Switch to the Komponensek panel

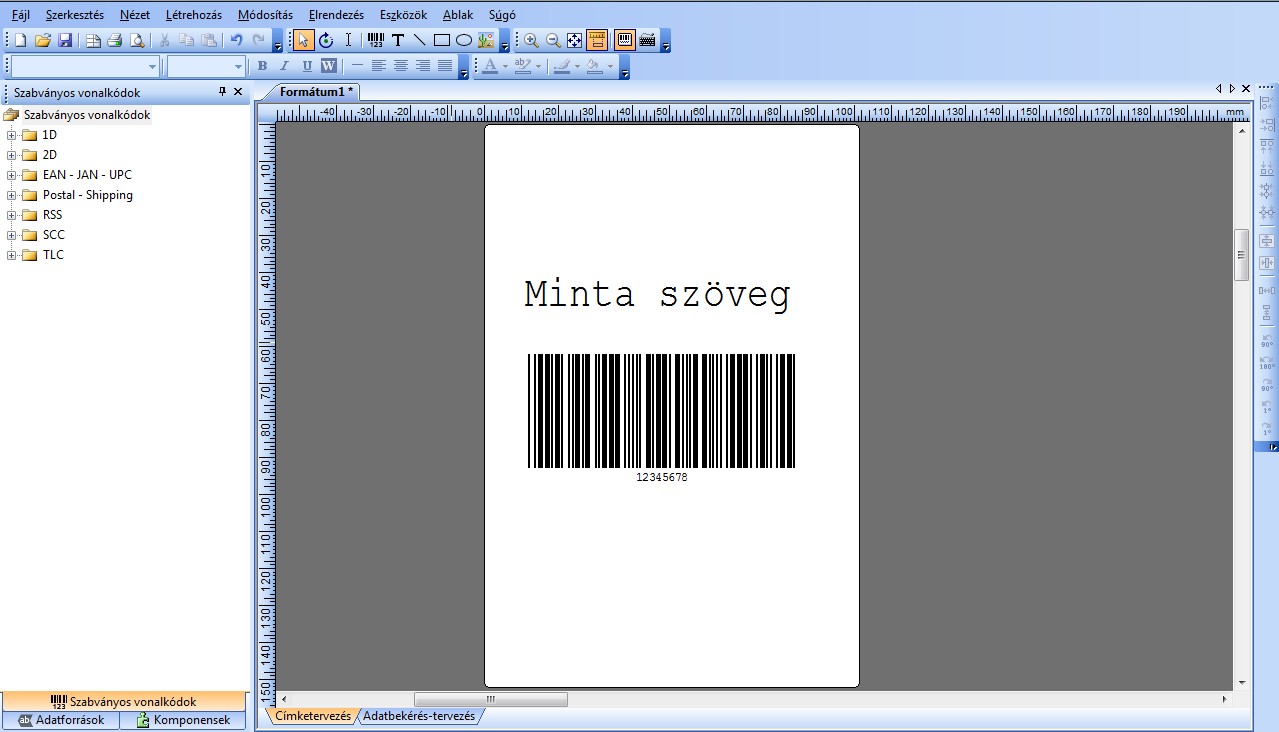183,720
